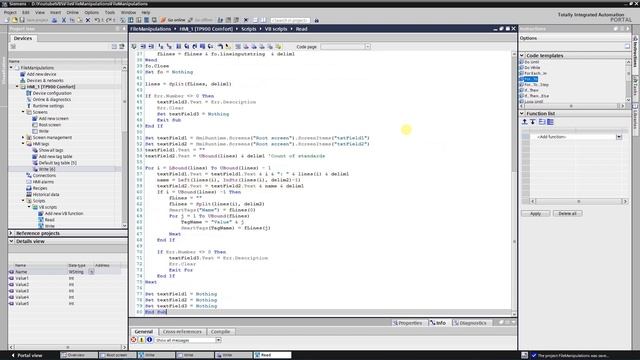Open the Online menu
Image resolution: width=640 pixels, height=360 pixels.
(x=73, y=13)
